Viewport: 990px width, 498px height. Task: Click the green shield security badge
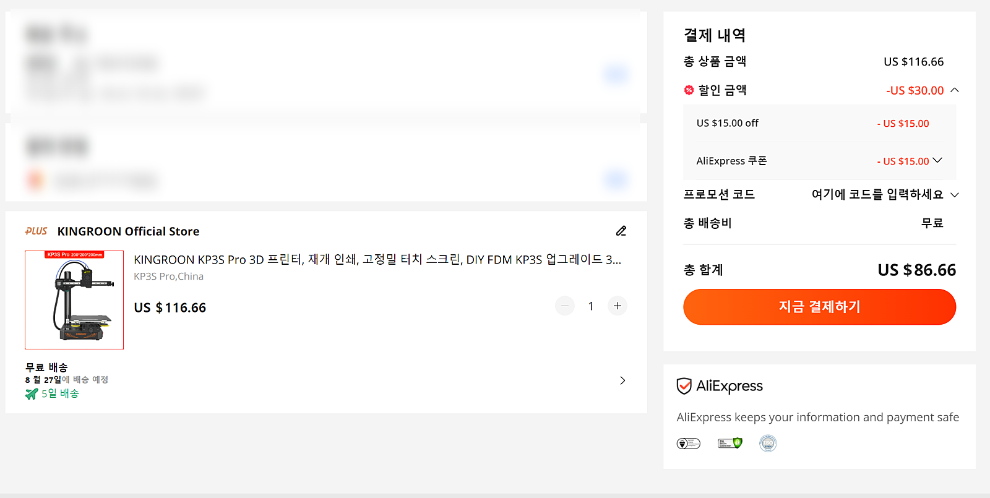click(728, 443)
